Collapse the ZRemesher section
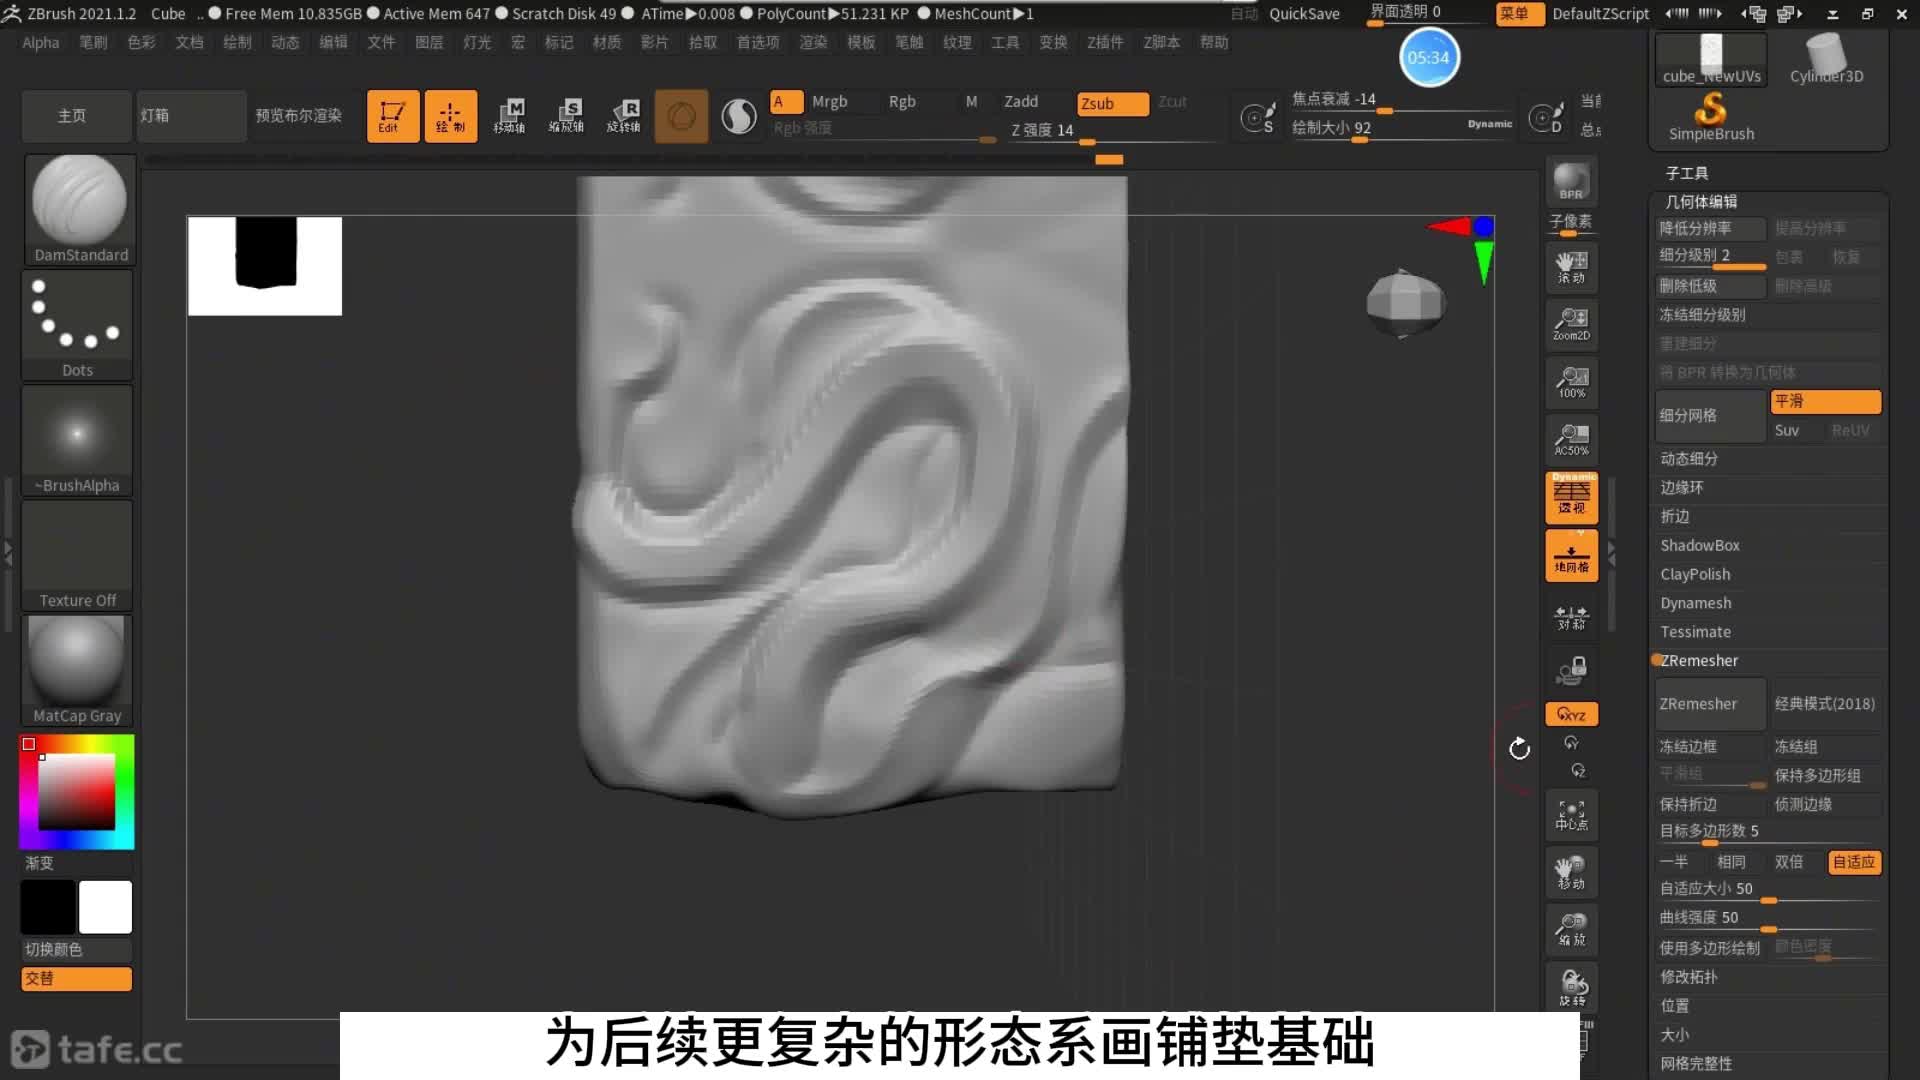This screenshot has height=1080, width=1920. [1699, 661]
